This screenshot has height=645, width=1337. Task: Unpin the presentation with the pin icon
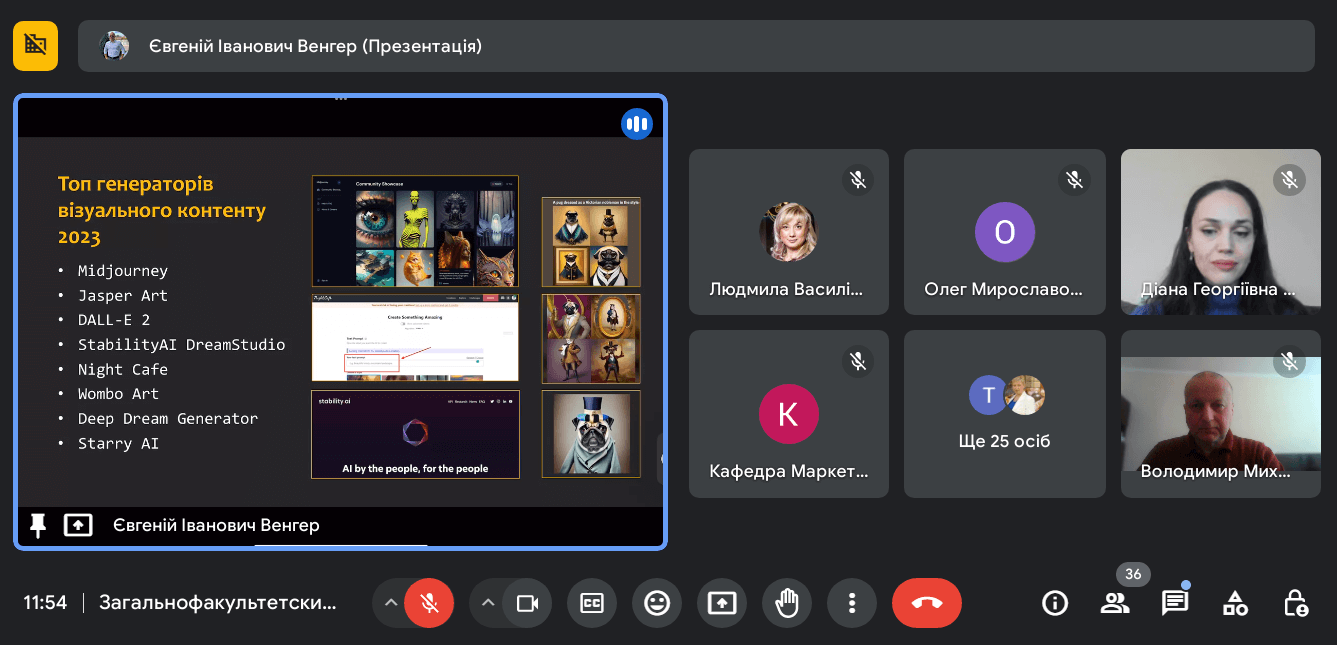click(38, 525)
